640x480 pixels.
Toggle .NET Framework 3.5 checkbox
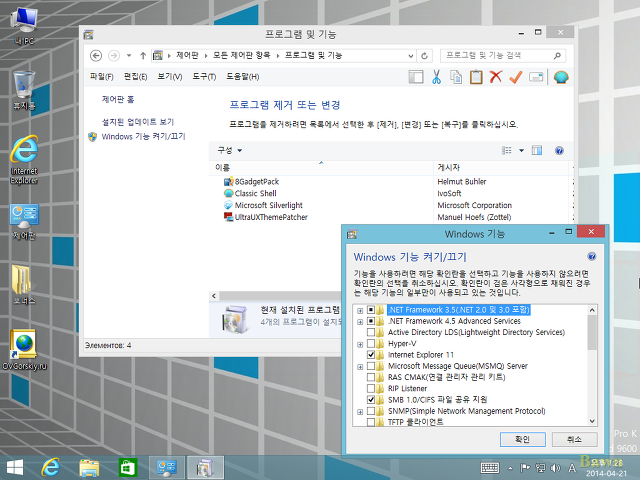pos(371,310)
